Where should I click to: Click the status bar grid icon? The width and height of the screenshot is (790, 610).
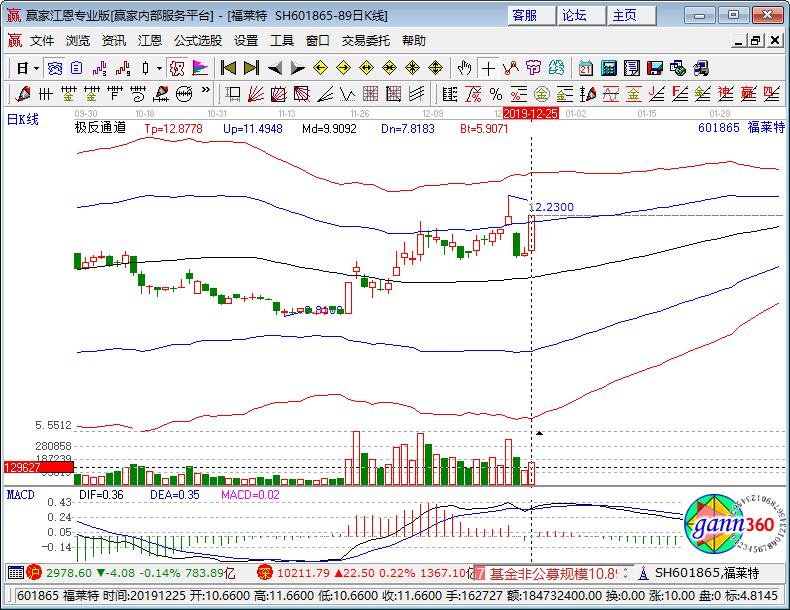(x=16, y=573)
